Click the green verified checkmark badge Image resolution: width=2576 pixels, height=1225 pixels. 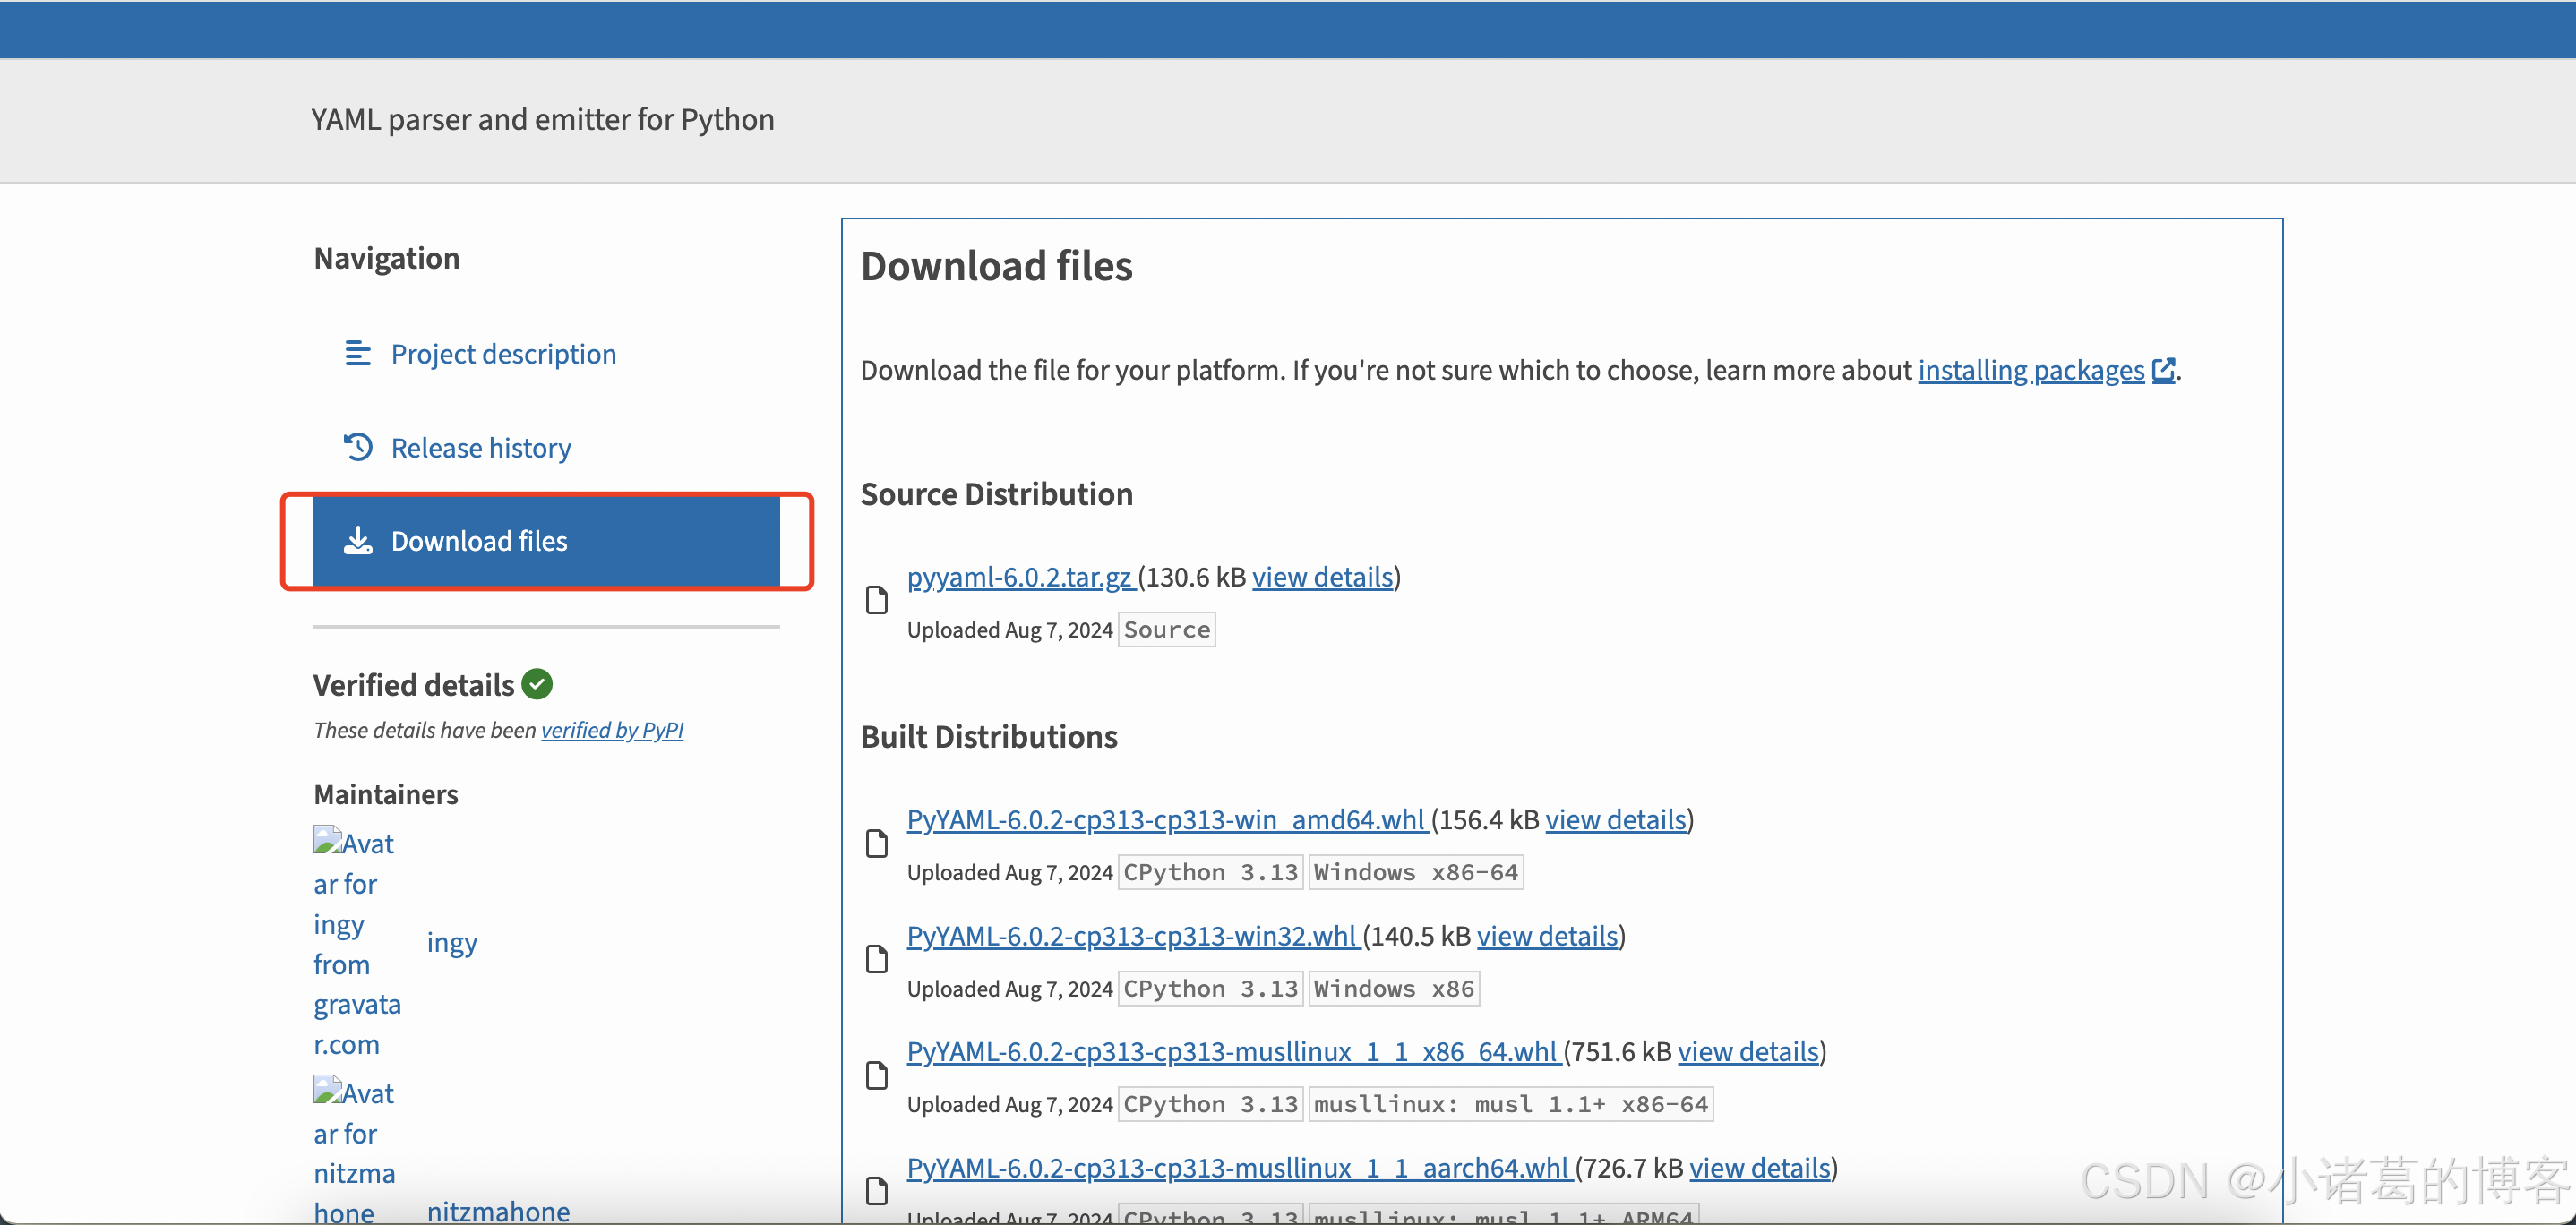(x=537, y=684)
